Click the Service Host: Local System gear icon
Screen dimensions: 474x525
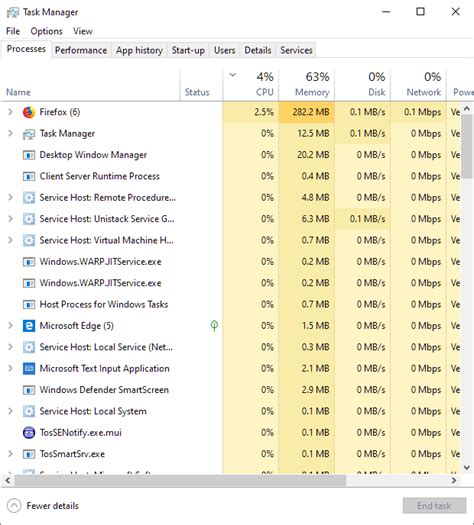click(x=29, y=411)
